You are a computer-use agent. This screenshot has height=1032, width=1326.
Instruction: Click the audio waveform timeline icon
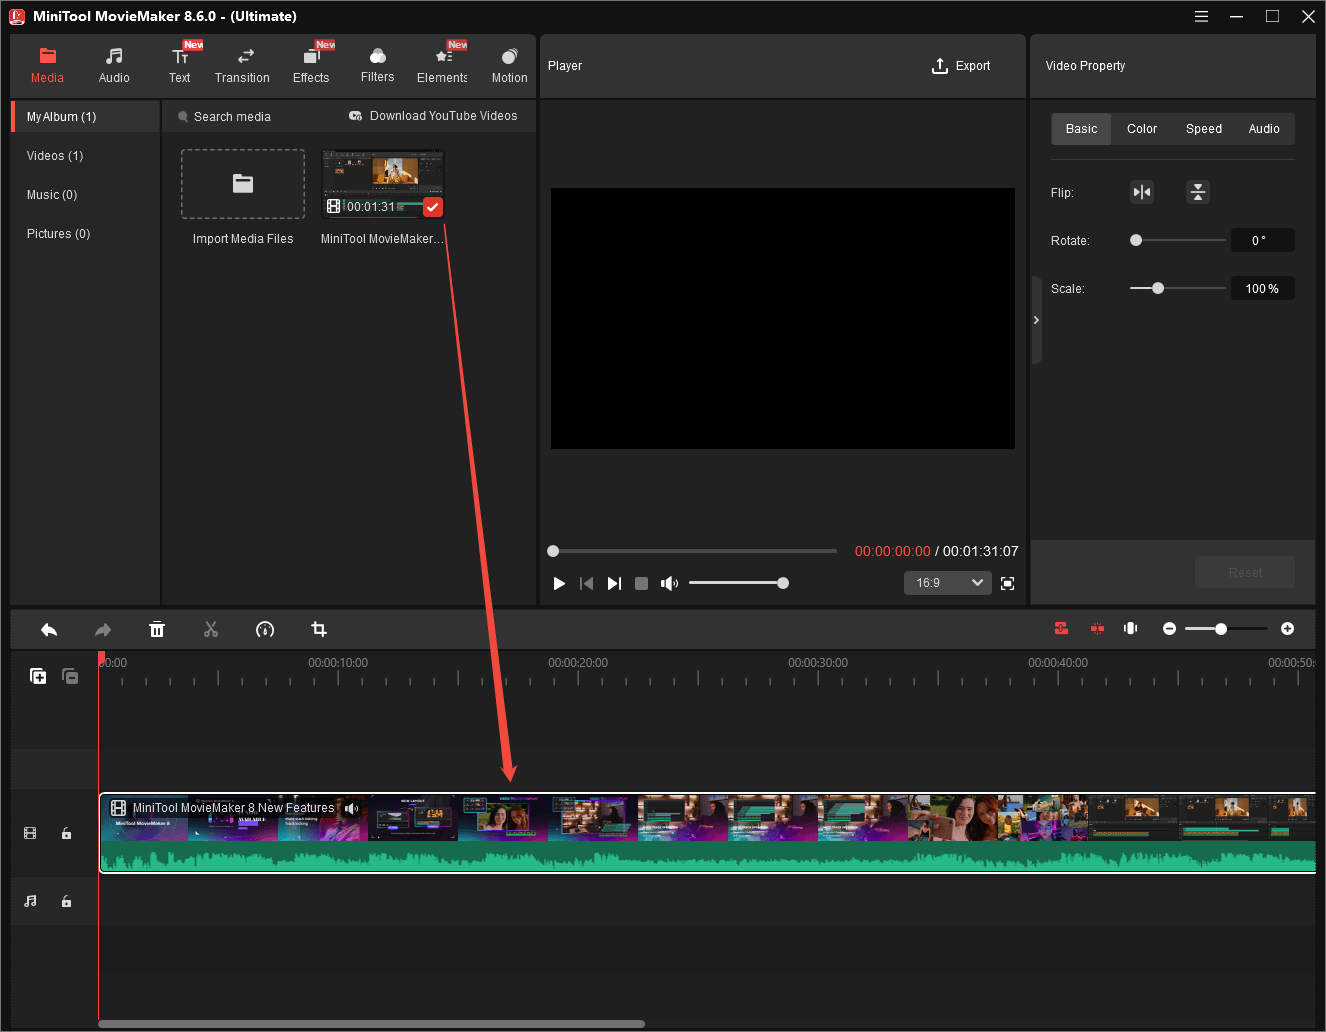[1131, 628]
